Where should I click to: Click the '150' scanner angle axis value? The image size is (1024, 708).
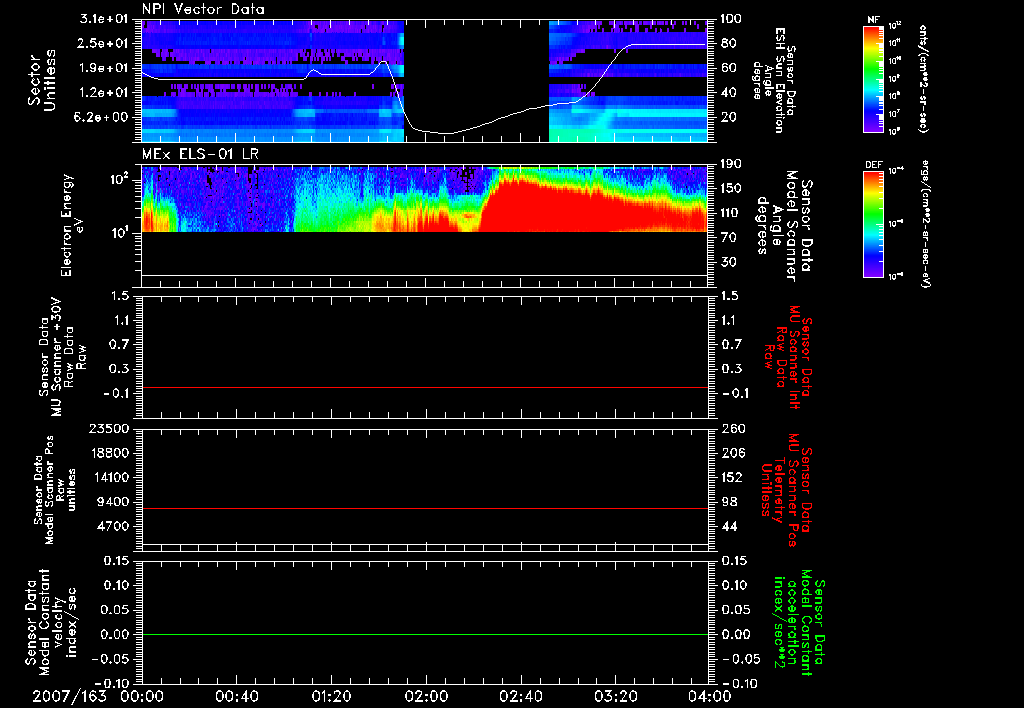pos(731,189)
